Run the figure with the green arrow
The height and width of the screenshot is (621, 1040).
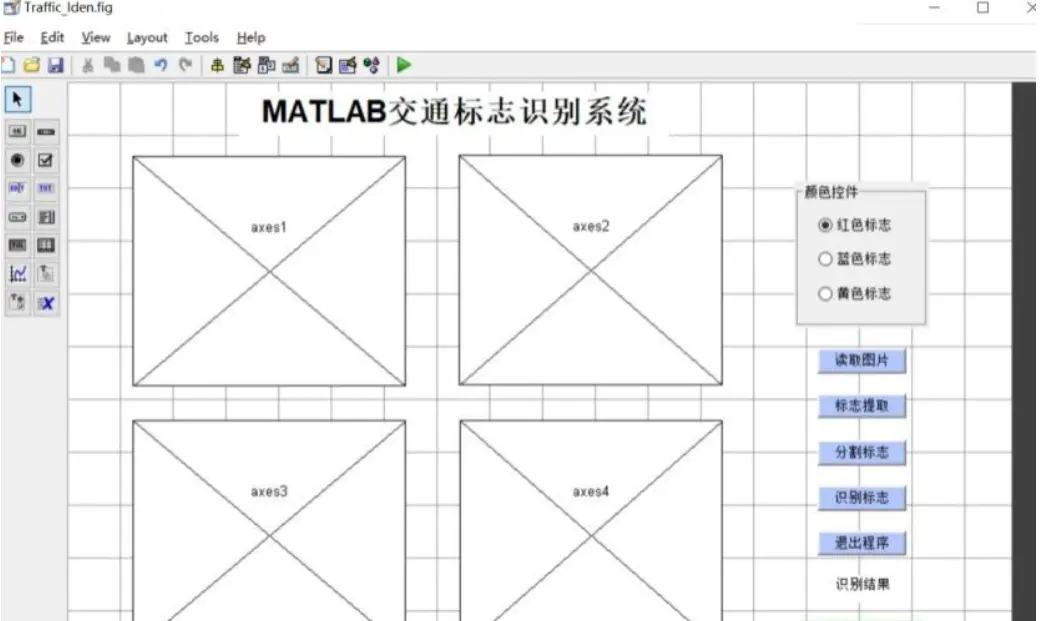404,65
